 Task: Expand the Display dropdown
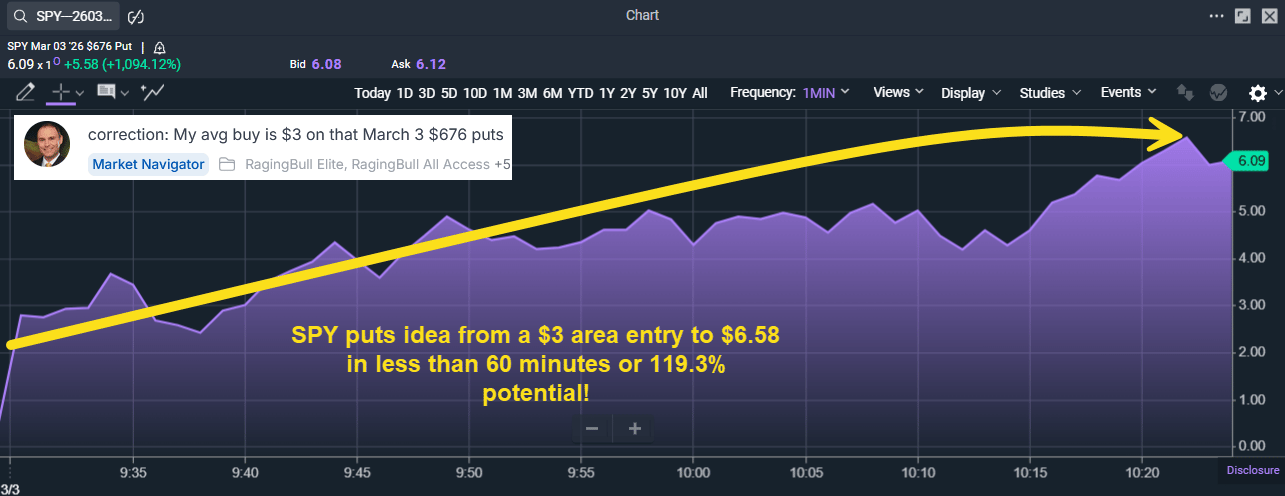click(x=971, y=92)
